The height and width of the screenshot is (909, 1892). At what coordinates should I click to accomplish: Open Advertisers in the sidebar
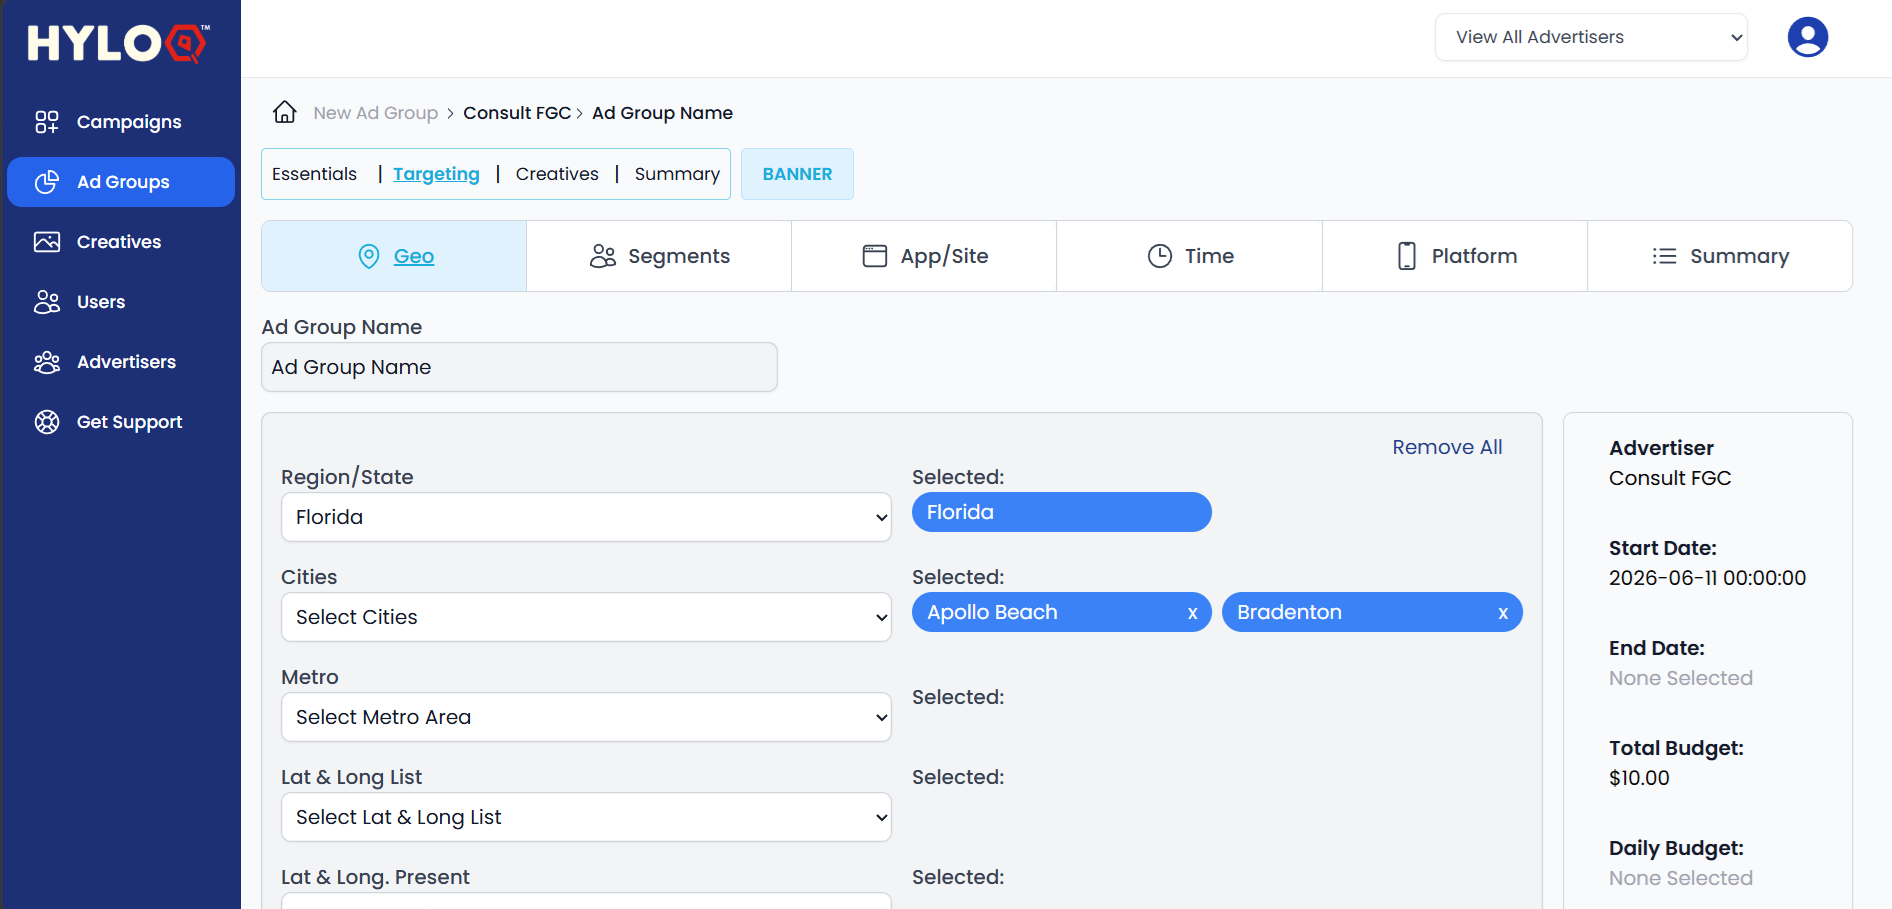pos(121,362)
